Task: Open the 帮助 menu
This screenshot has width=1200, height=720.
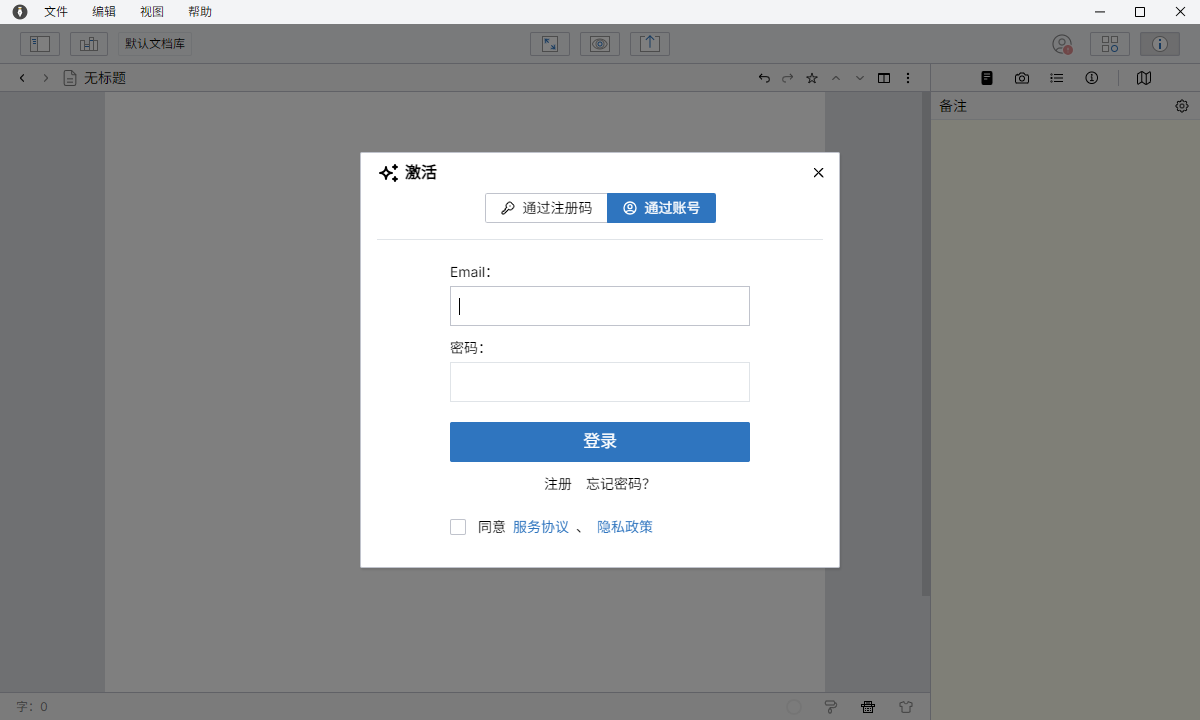Action: coord(200,12)
